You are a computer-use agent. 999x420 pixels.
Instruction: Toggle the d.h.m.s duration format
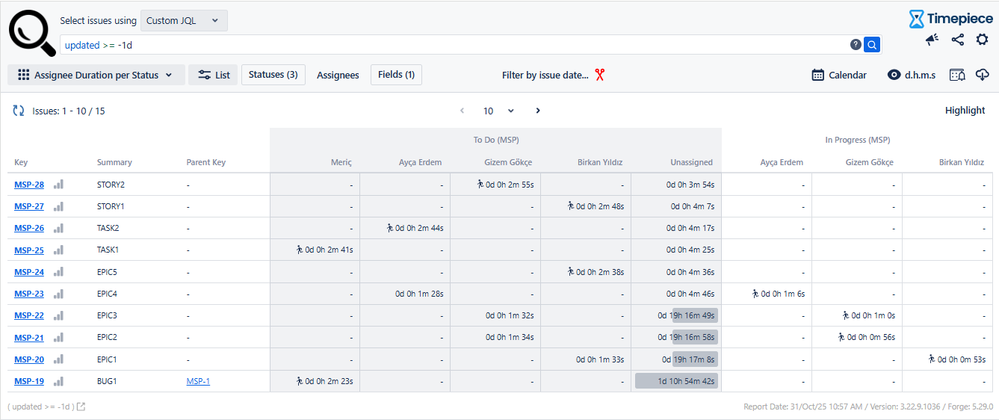click(x=912, y=75)
